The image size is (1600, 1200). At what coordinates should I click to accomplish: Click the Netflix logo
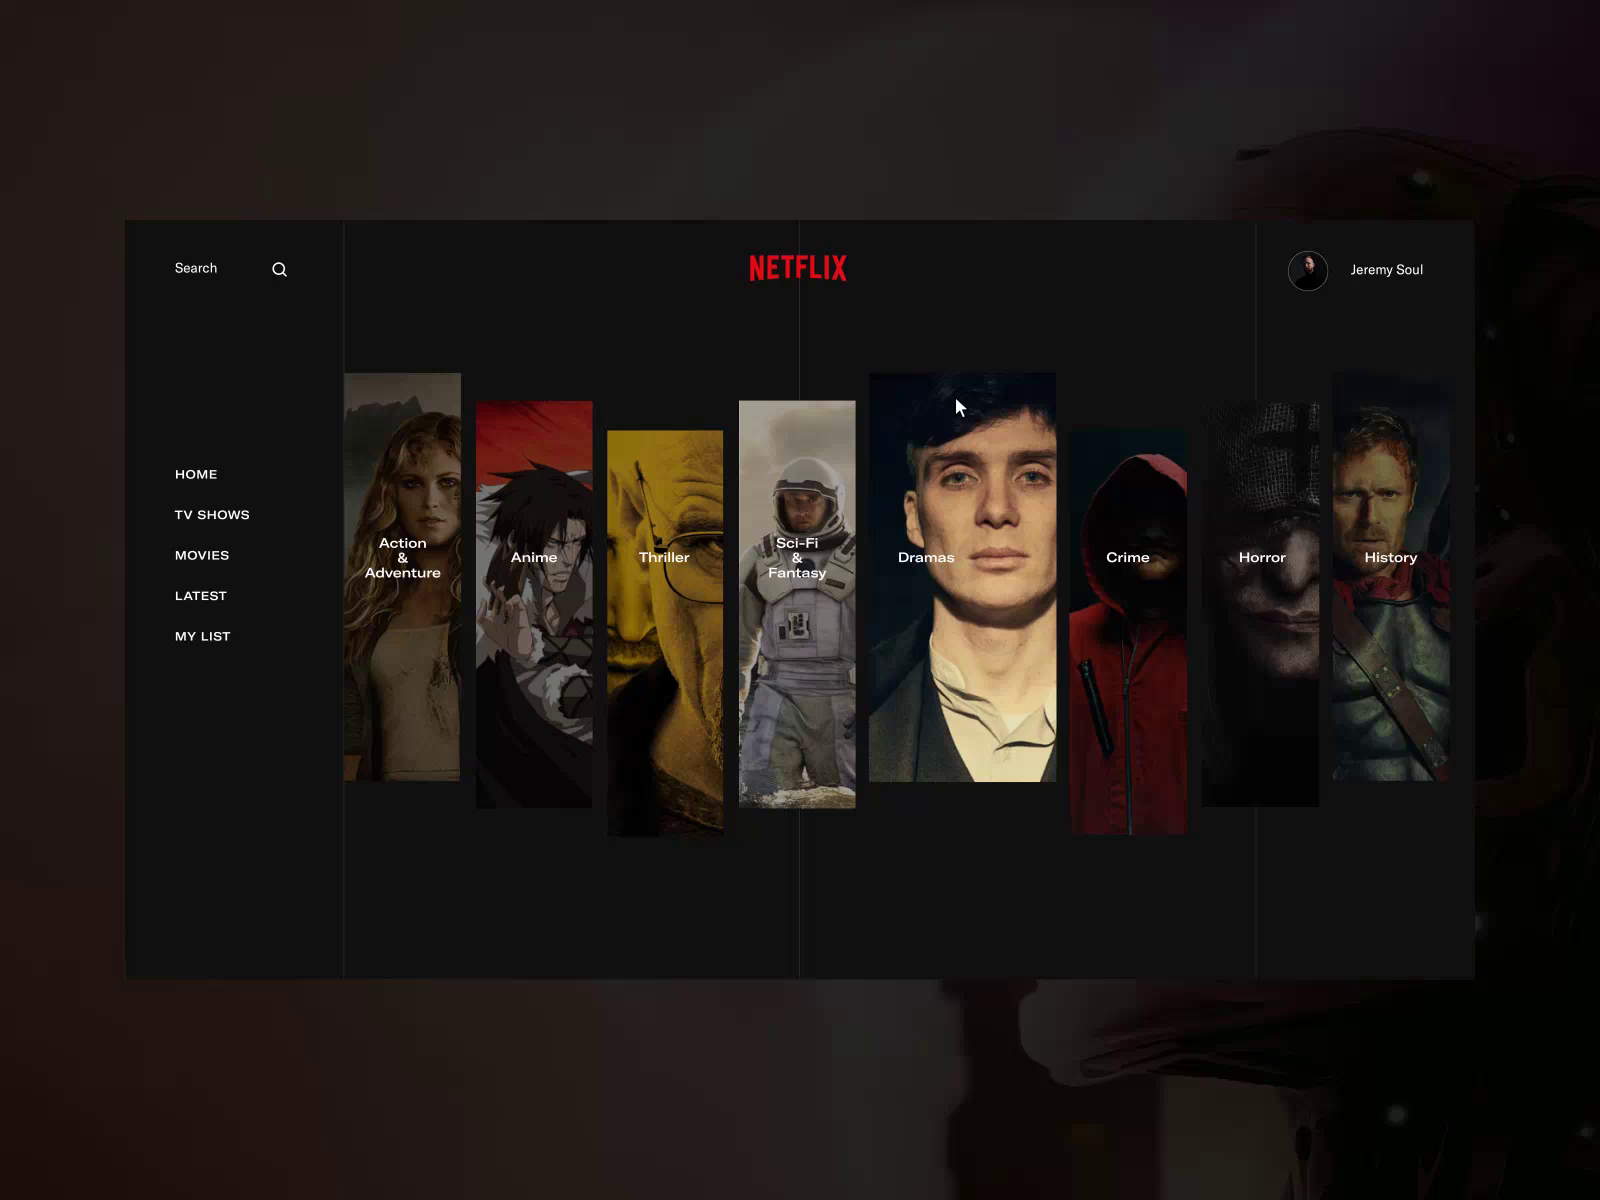point(798,268)
